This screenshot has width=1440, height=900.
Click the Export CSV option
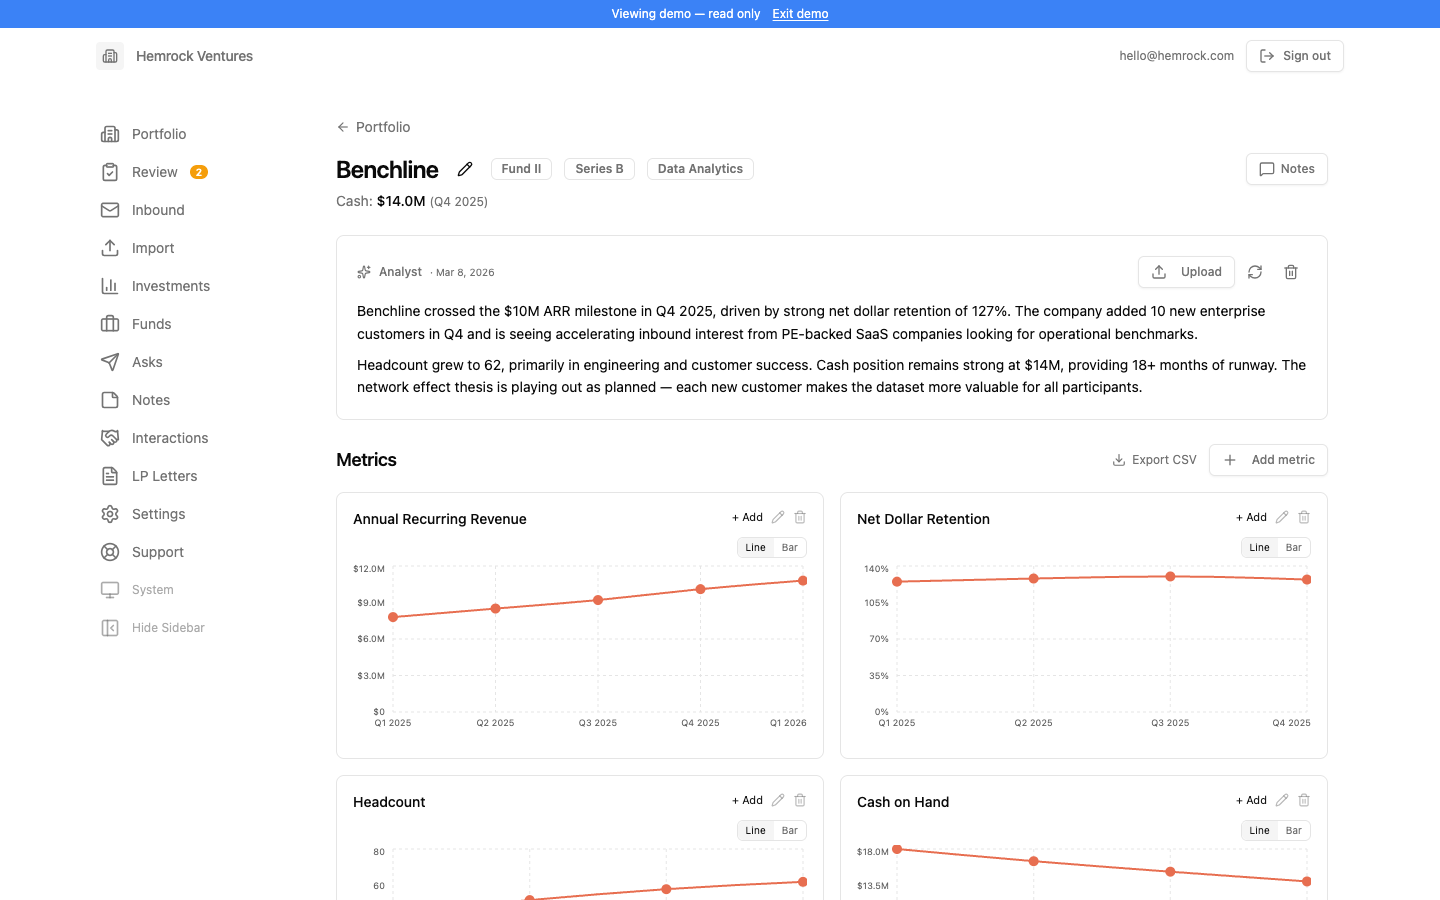point(1154,460)
